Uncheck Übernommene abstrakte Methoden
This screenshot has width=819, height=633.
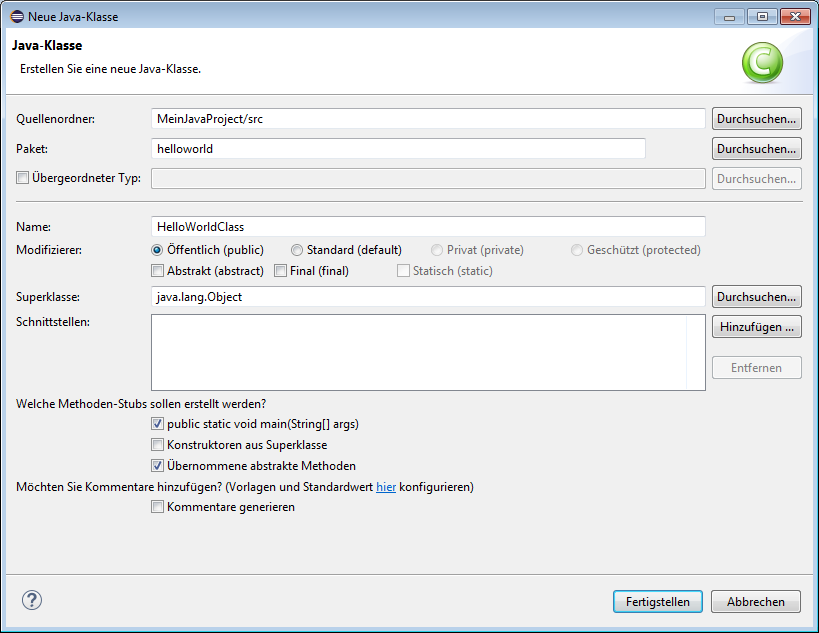157,466
